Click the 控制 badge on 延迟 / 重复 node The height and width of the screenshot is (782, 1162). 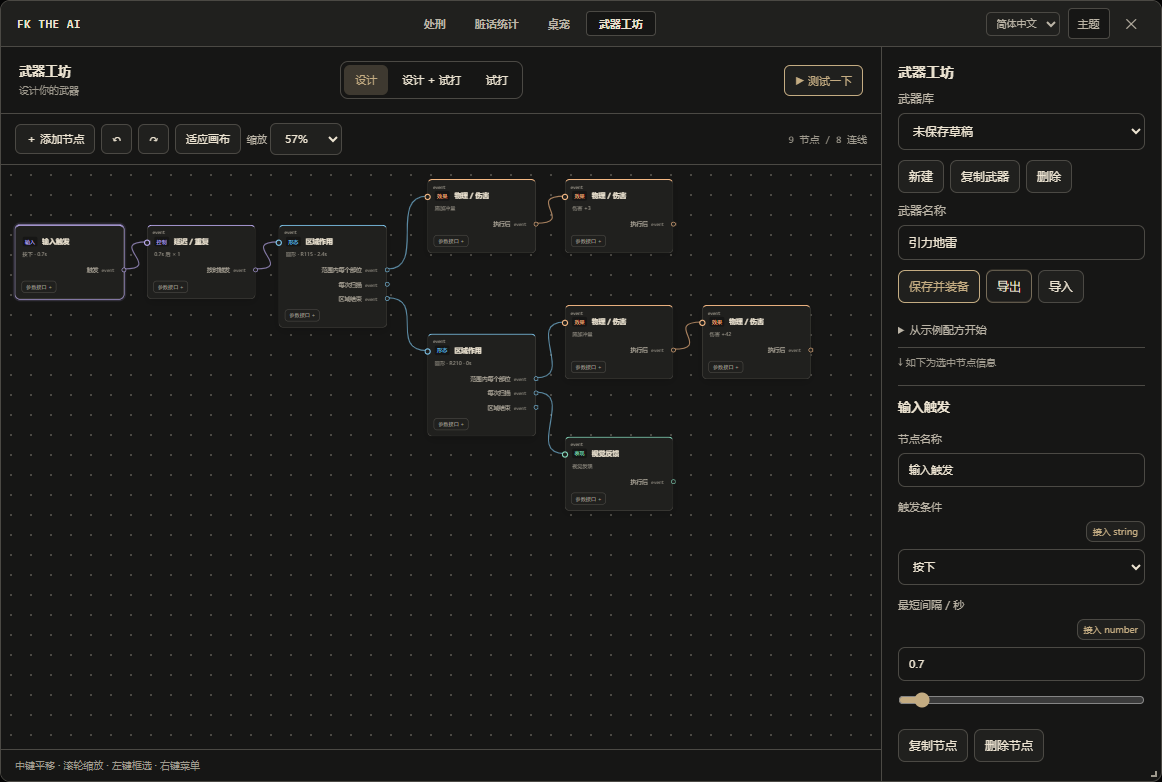[161, 242]
